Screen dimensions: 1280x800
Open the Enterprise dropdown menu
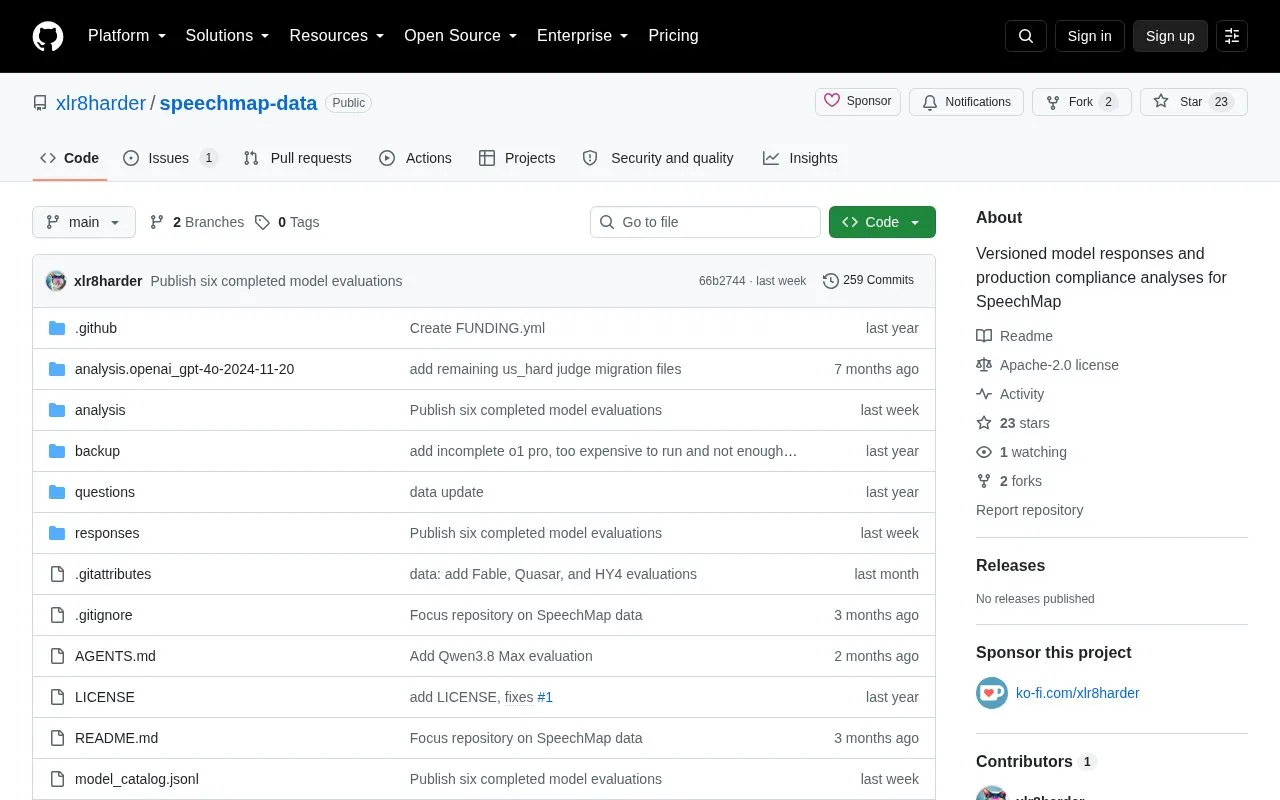(x=583, y=36)
